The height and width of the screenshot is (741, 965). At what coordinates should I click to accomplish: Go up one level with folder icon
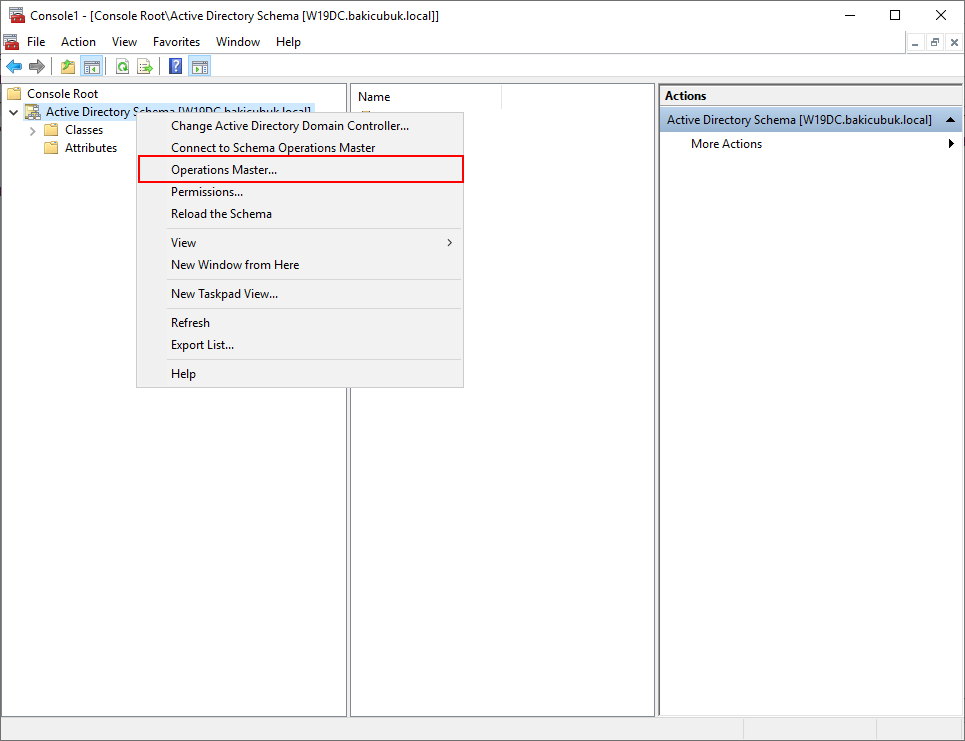68,66
